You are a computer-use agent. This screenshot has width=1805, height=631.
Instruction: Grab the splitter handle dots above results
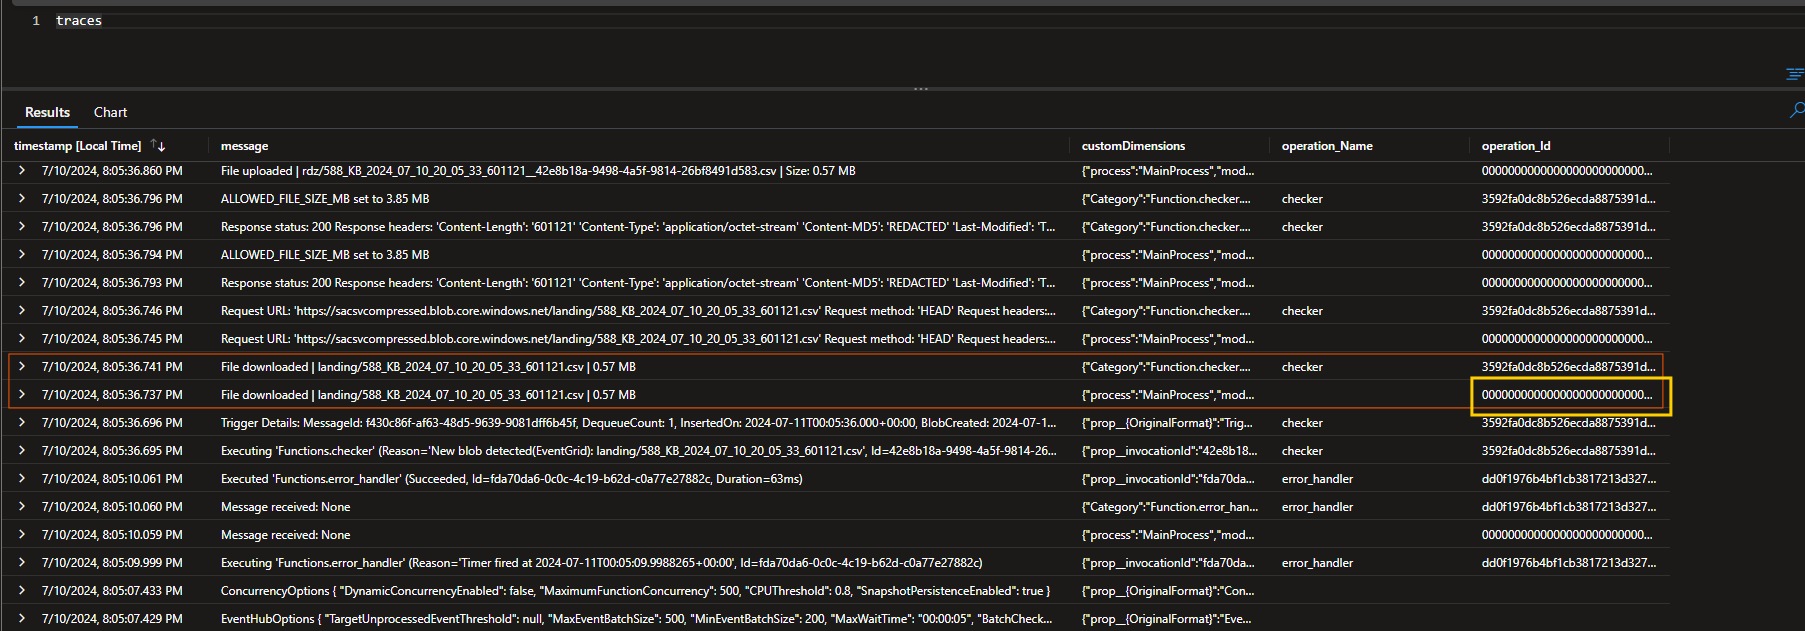921,89
